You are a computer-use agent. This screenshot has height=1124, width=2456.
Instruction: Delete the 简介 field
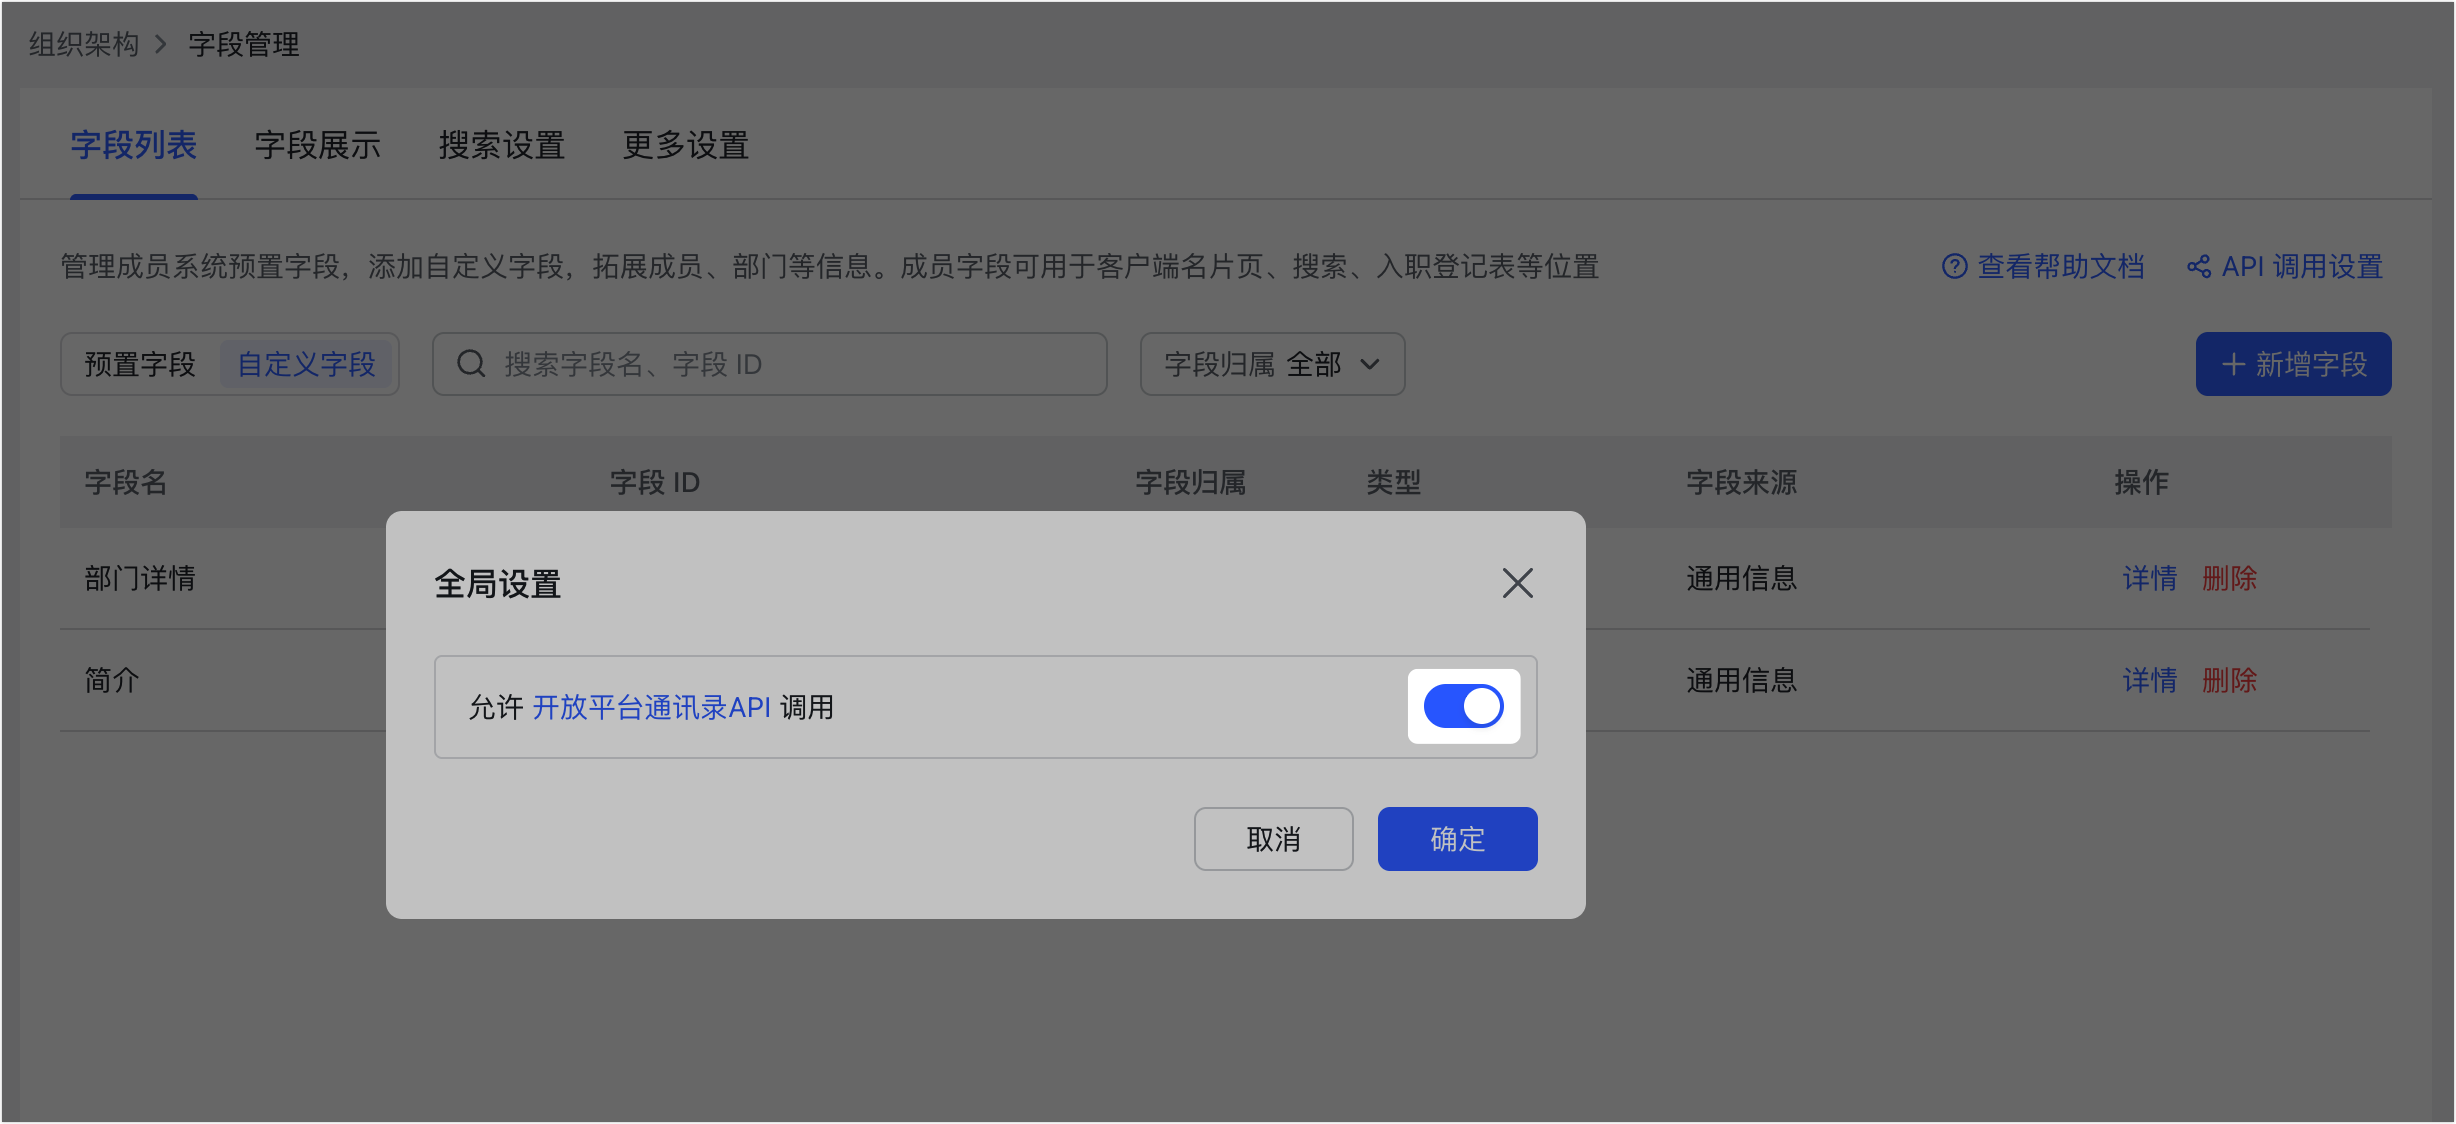click(x=2229, y=680)
